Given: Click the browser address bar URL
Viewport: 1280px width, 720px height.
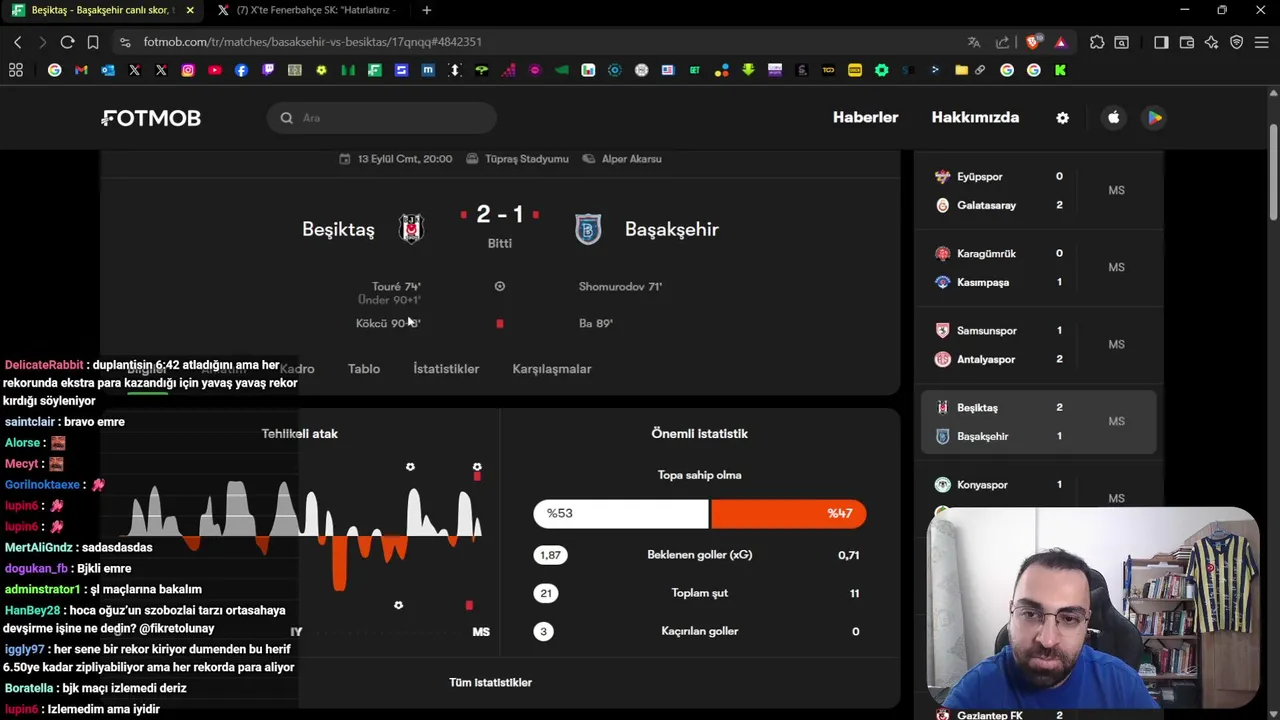Looking at the screenshot, I should pos(312,42).
